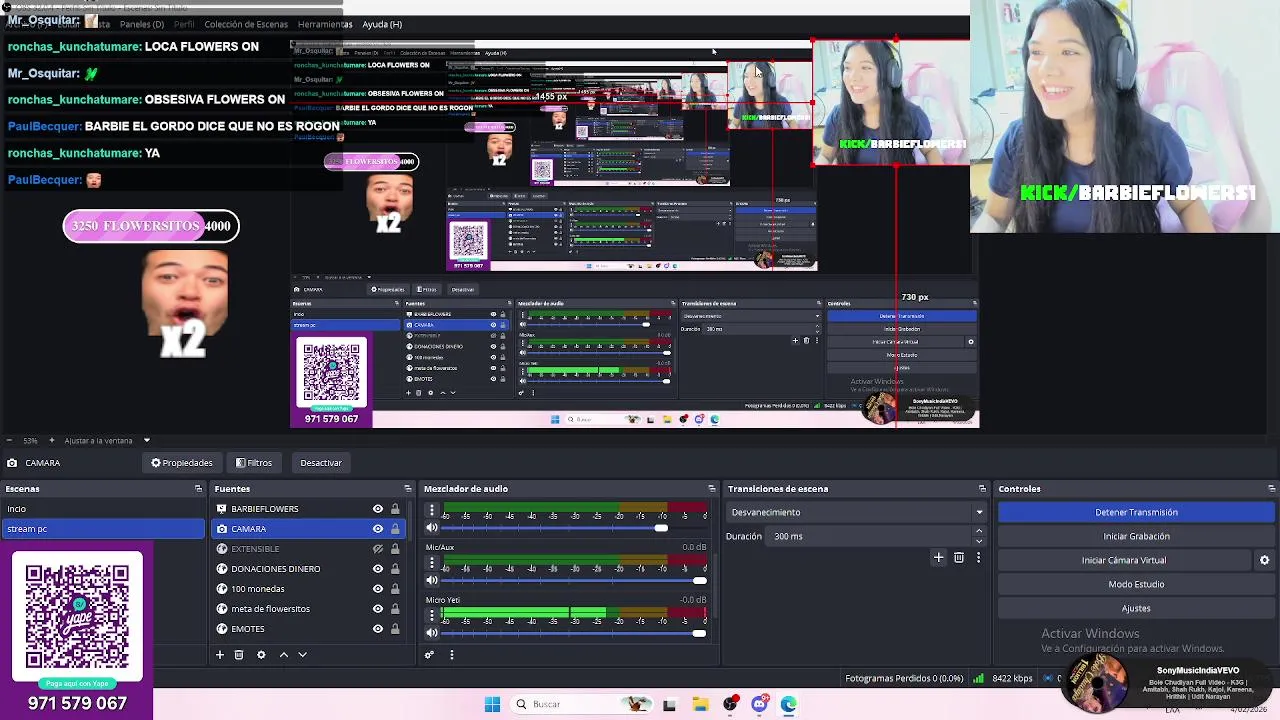Undock the Mezclador de audio panel
The height and width of the screenshot is (720, 1280).
pos(711,489)
